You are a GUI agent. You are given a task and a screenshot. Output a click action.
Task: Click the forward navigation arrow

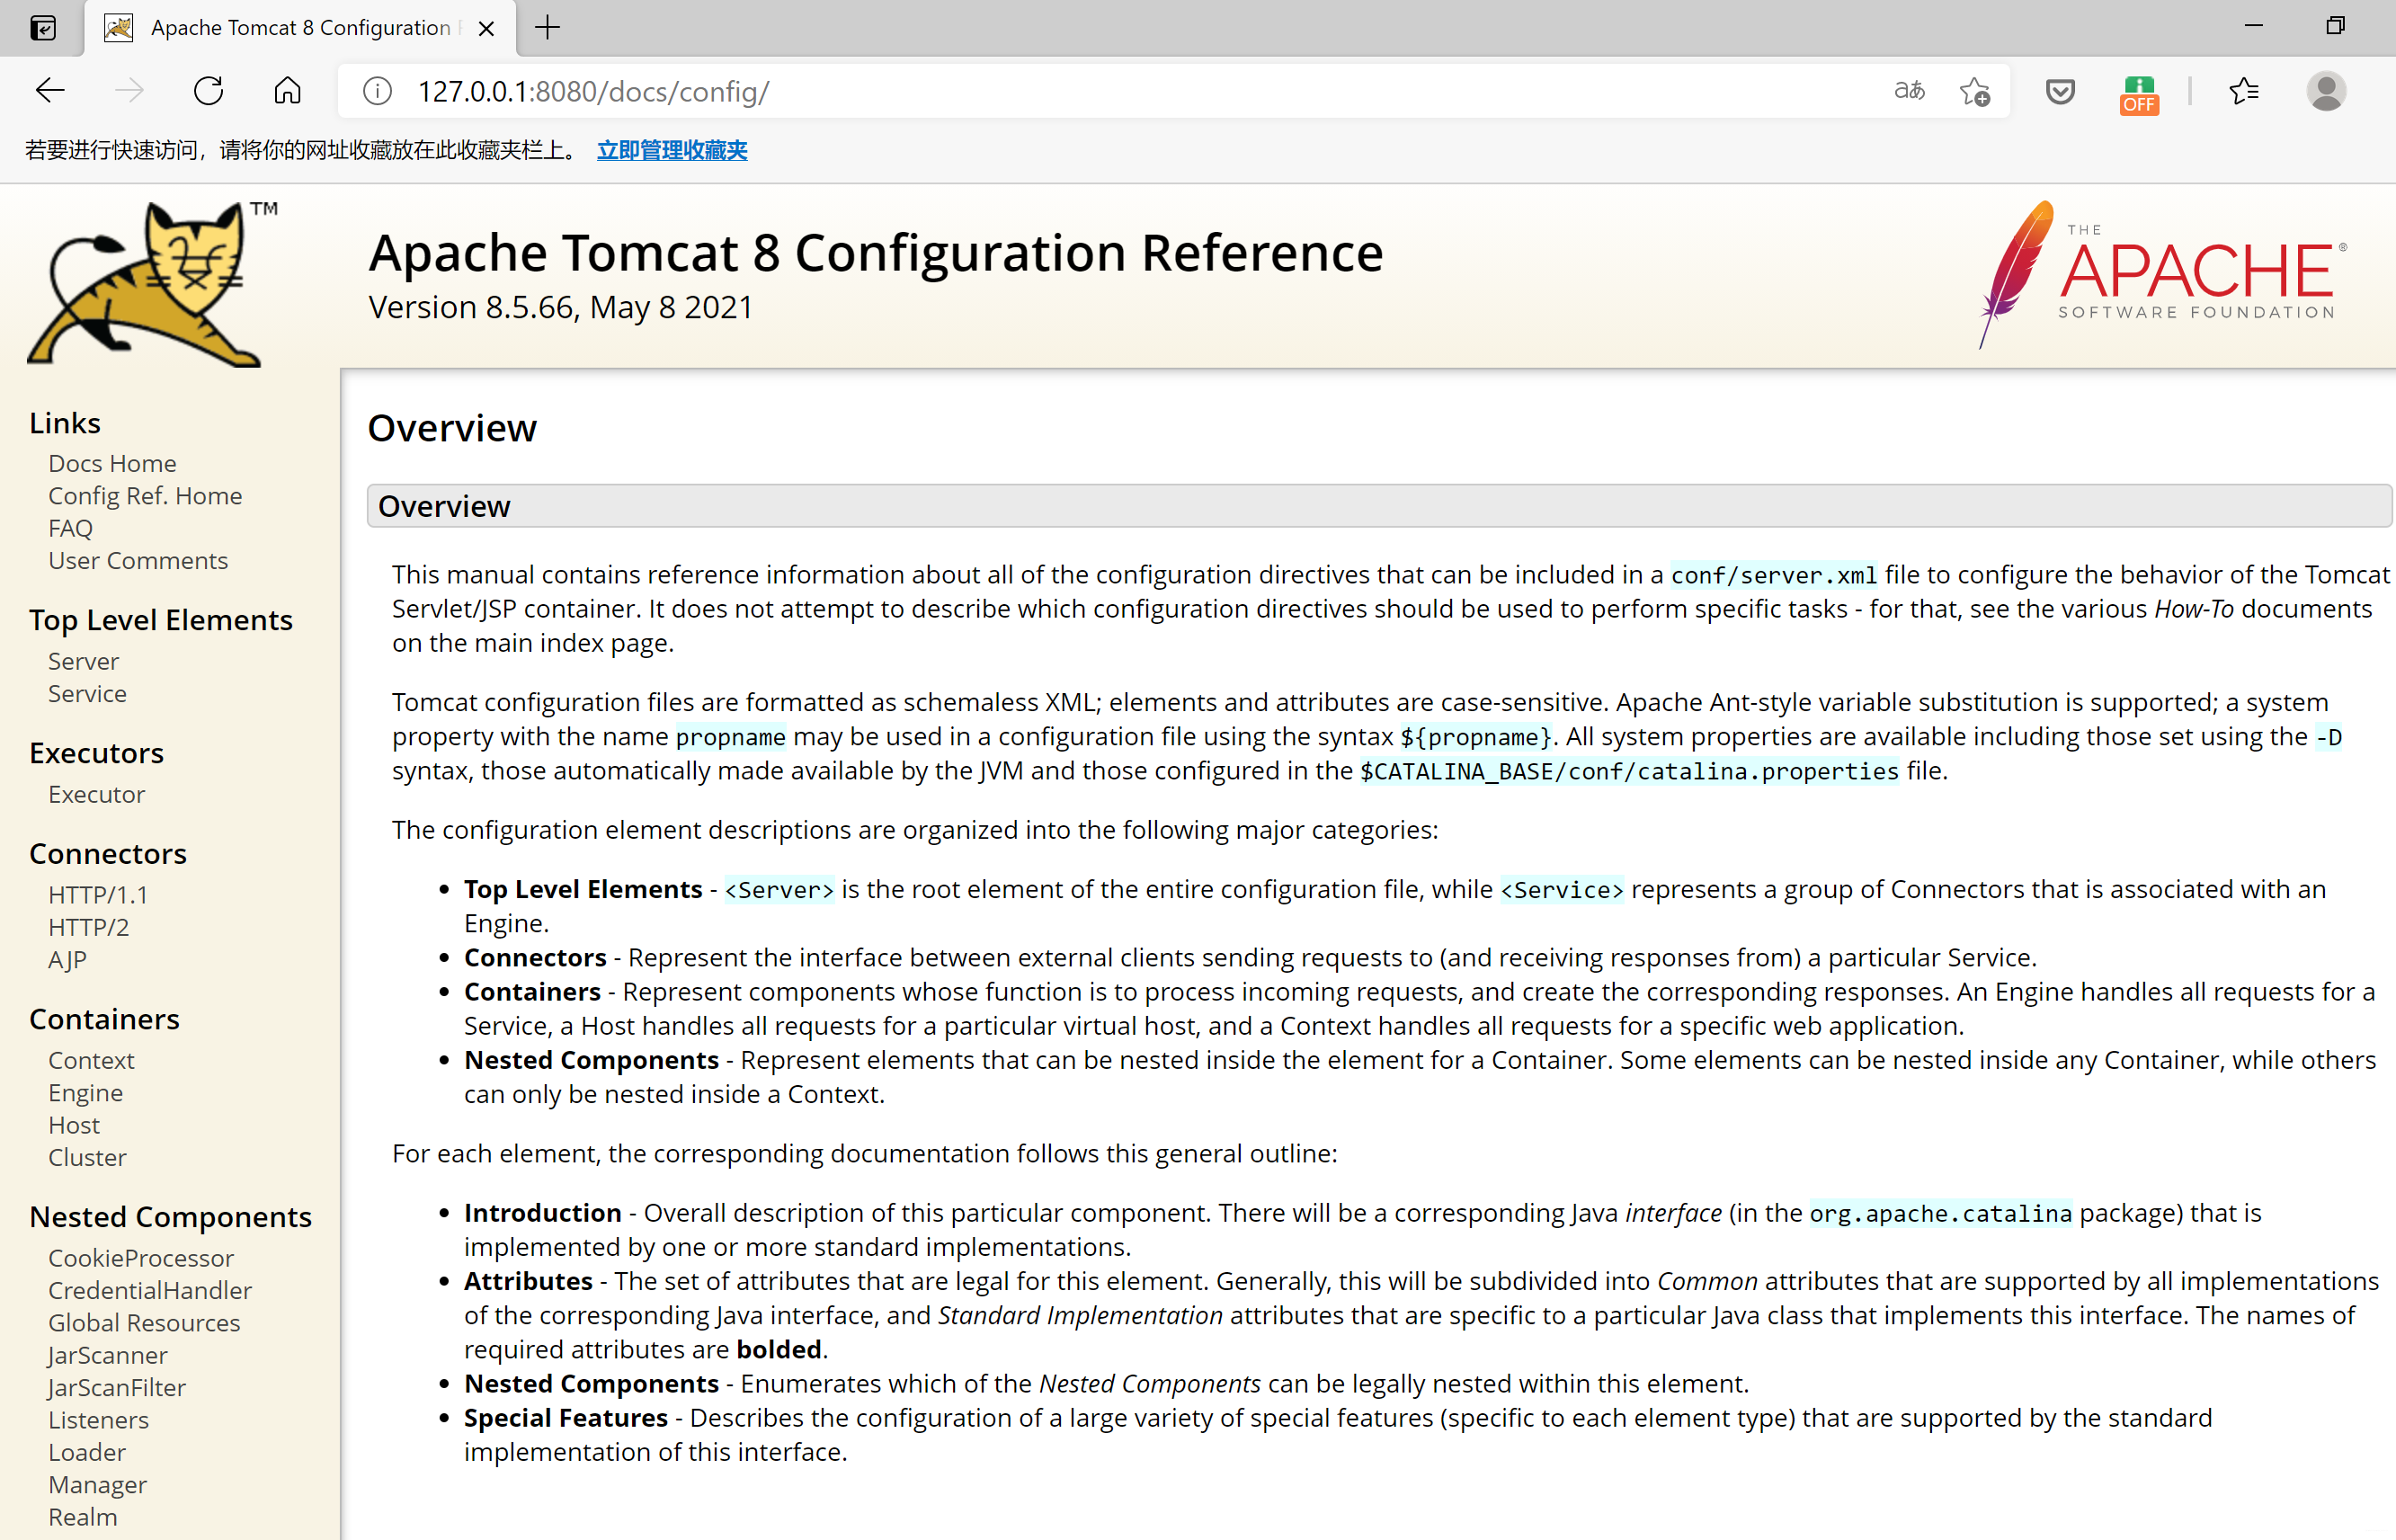coord(129,91)
